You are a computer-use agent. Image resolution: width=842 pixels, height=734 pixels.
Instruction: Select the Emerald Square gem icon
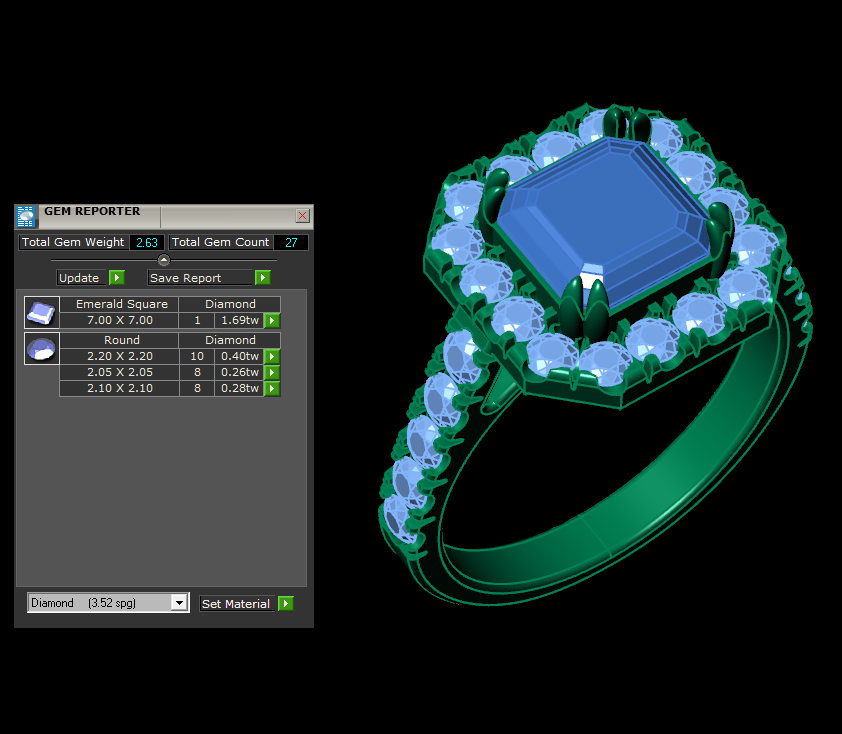[41, 313]
